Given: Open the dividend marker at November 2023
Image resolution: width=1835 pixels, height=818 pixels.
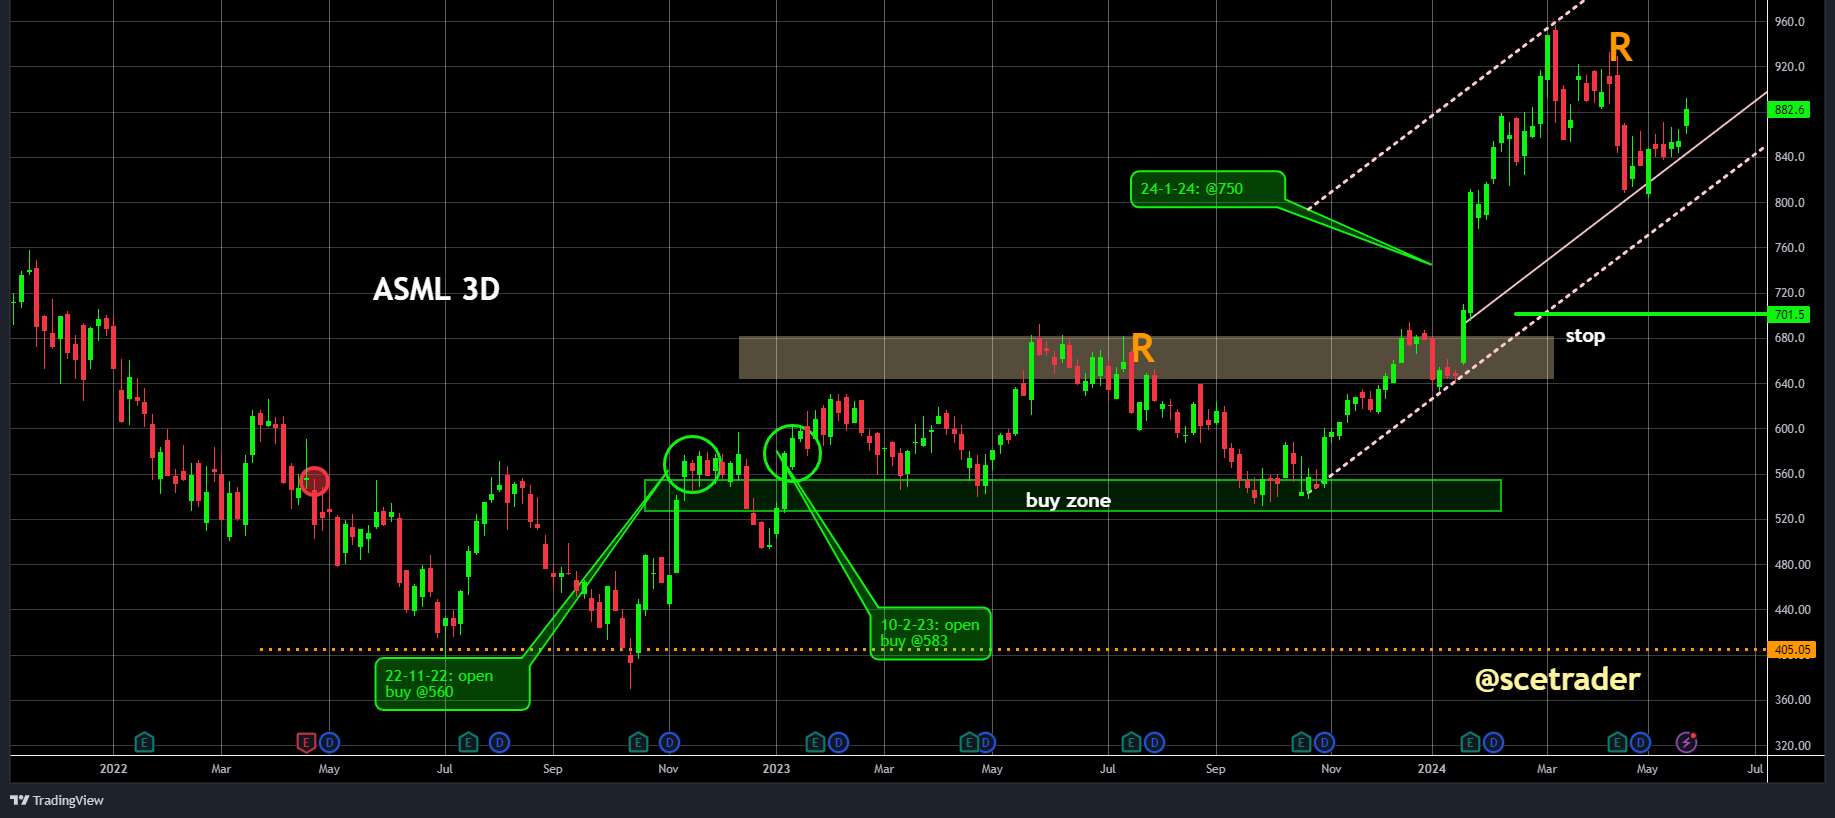Looking at the screenshot, I should [x=1324, y=742].
